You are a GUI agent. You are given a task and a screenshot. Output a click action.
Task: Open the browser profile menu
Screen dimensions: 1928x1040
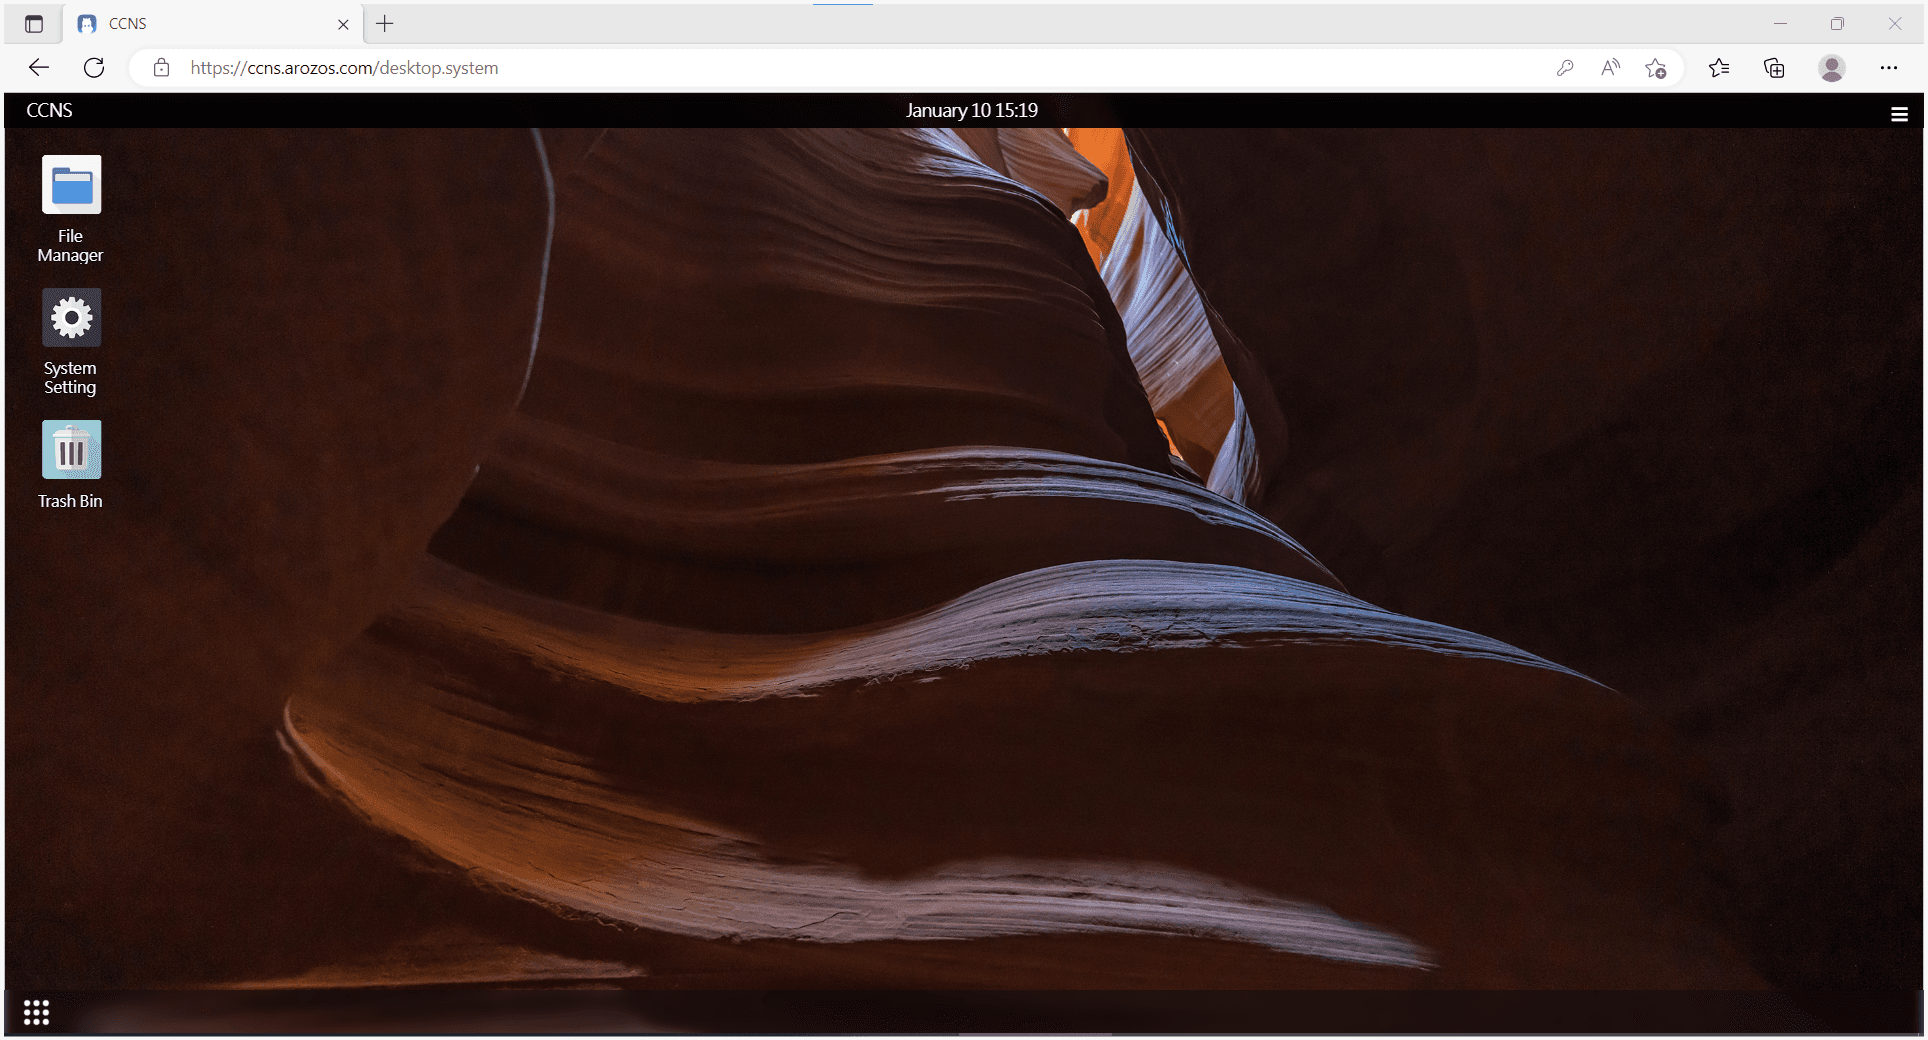tap(1832, 68)
